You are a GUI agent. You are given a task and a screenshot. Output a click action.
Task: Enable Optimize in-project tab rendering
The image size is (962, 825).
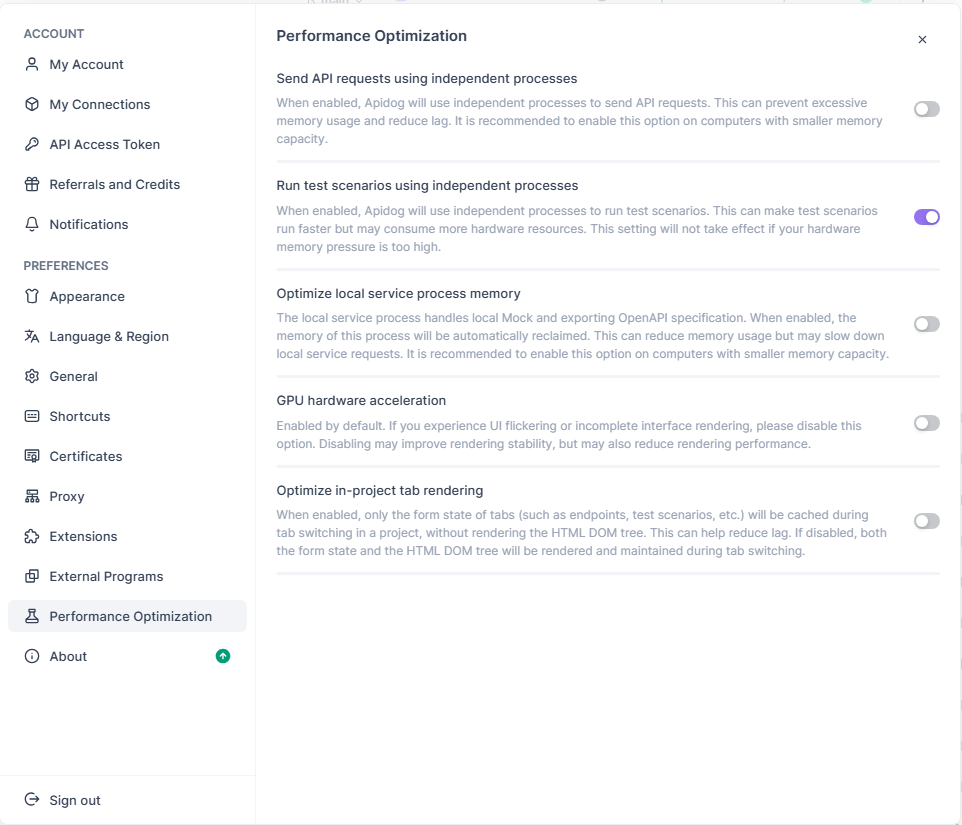click(x=926, y=521)
